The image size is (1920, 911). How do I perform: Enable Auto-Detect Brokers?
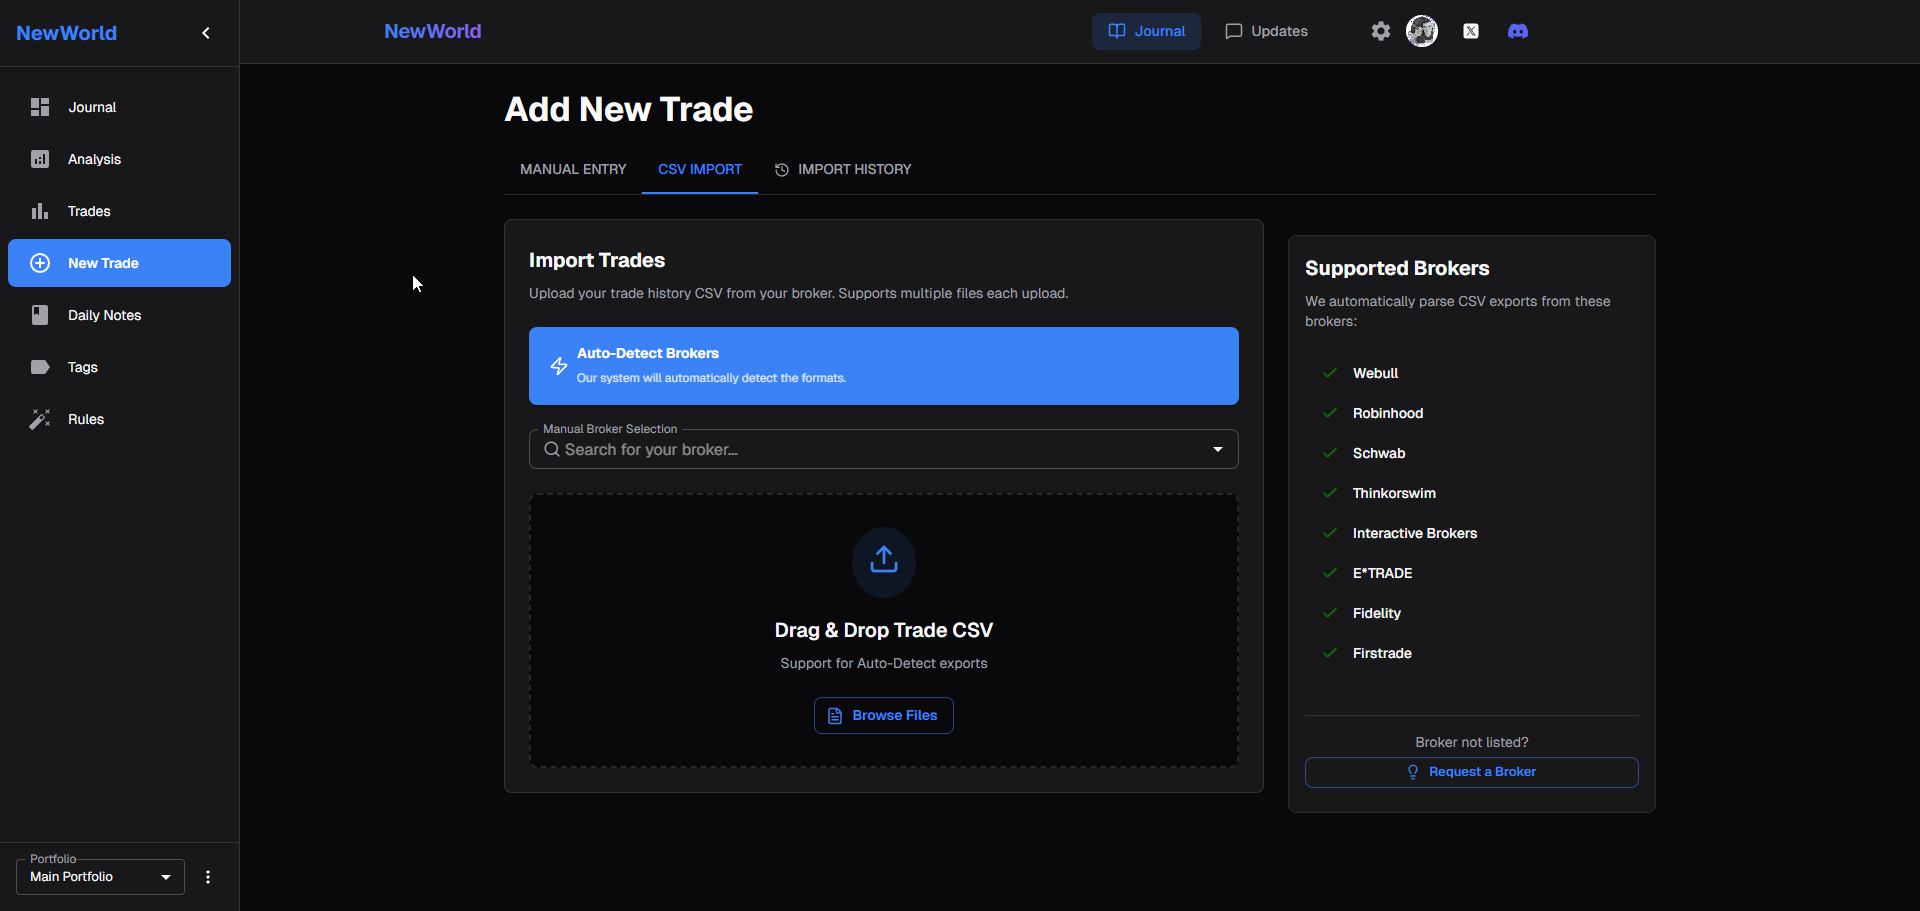[883, 366]
